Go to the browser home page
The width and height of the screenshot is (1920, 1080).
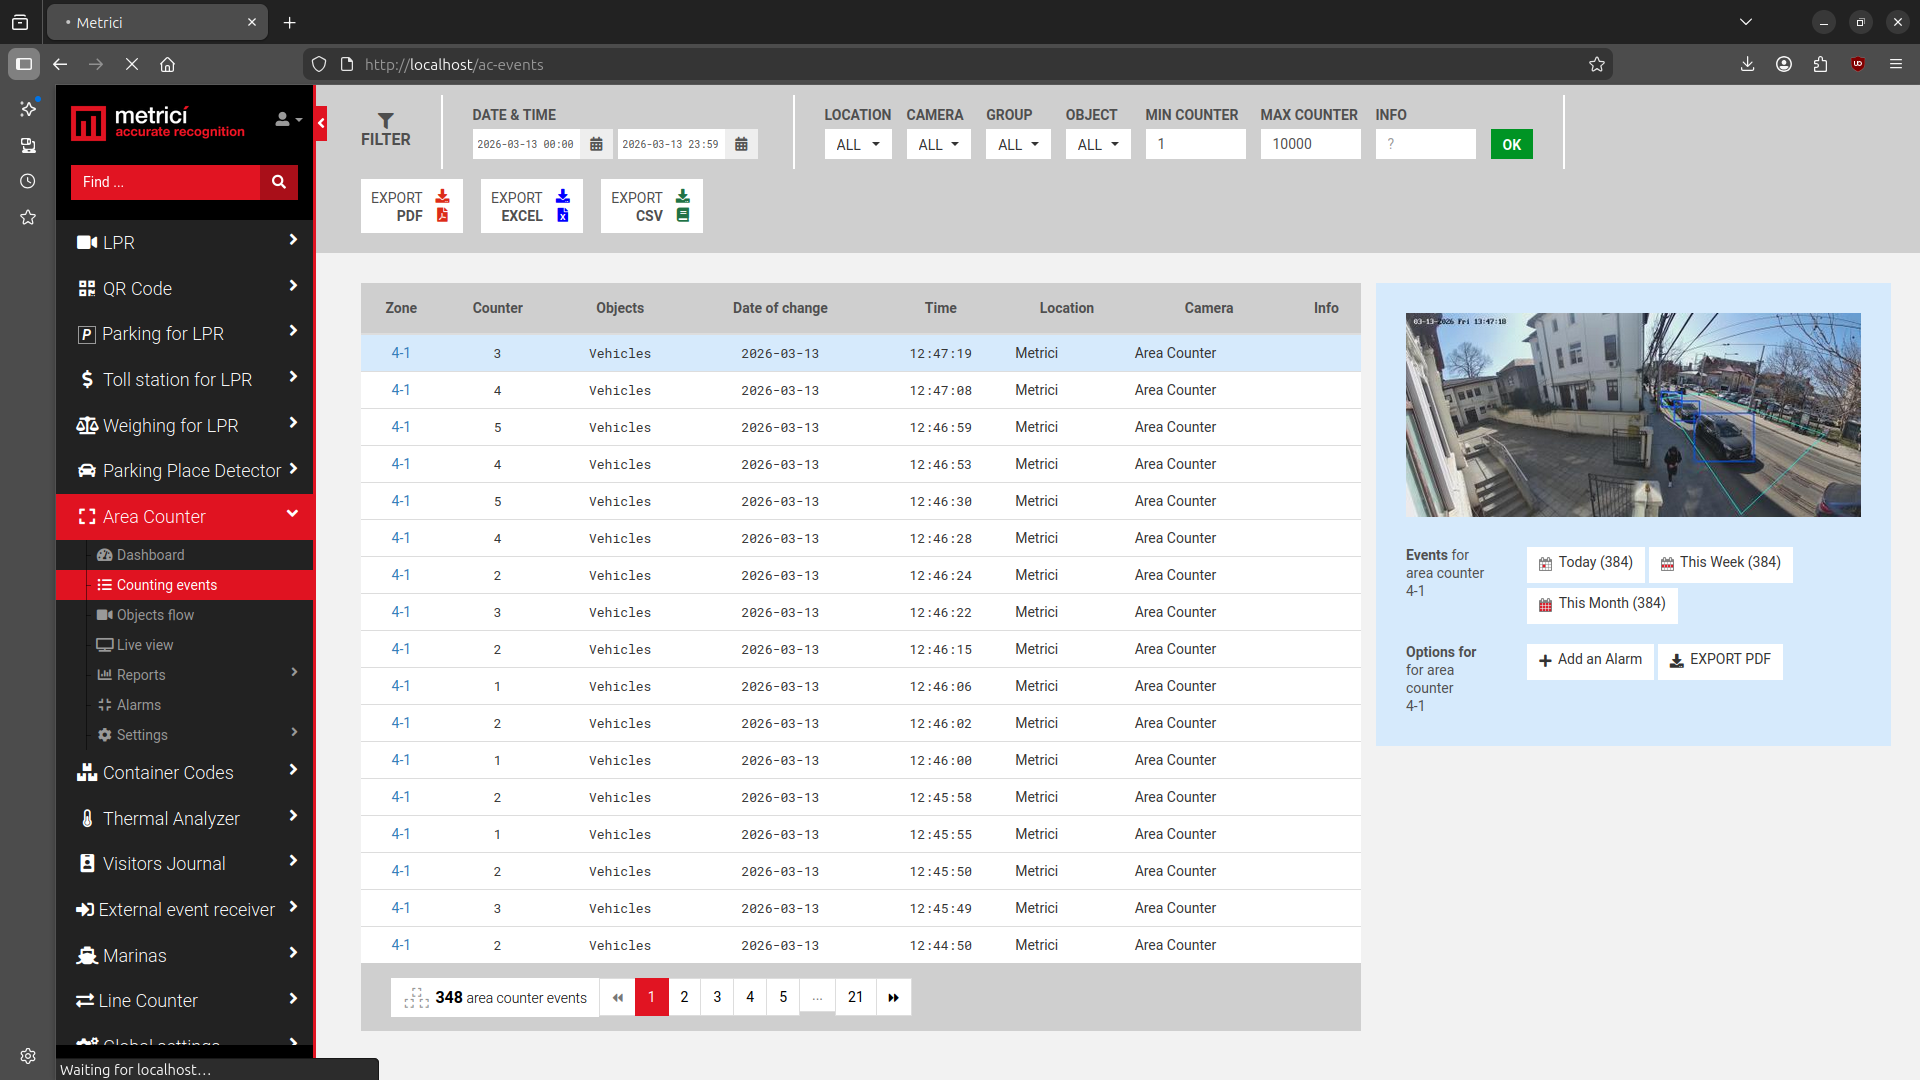[167, 64]
